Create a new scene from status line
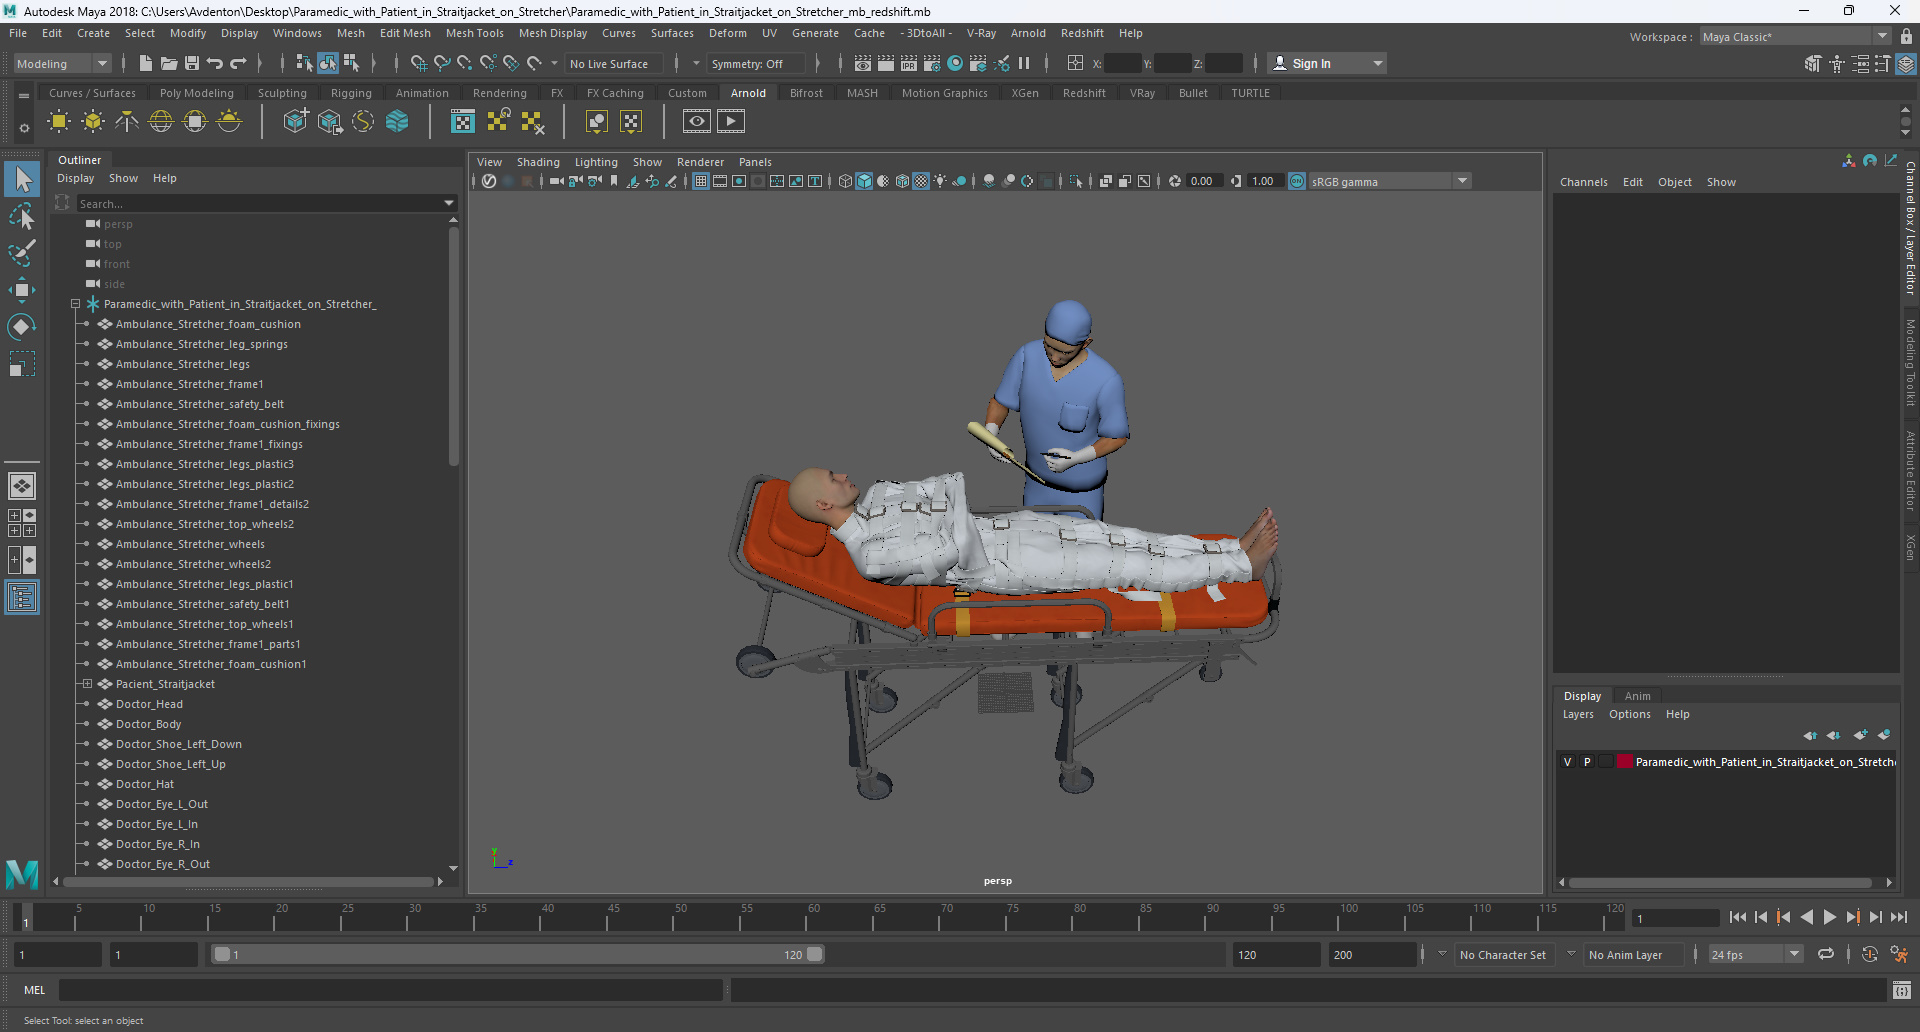Screen dimensions: 1920x1032 [146, 63]
